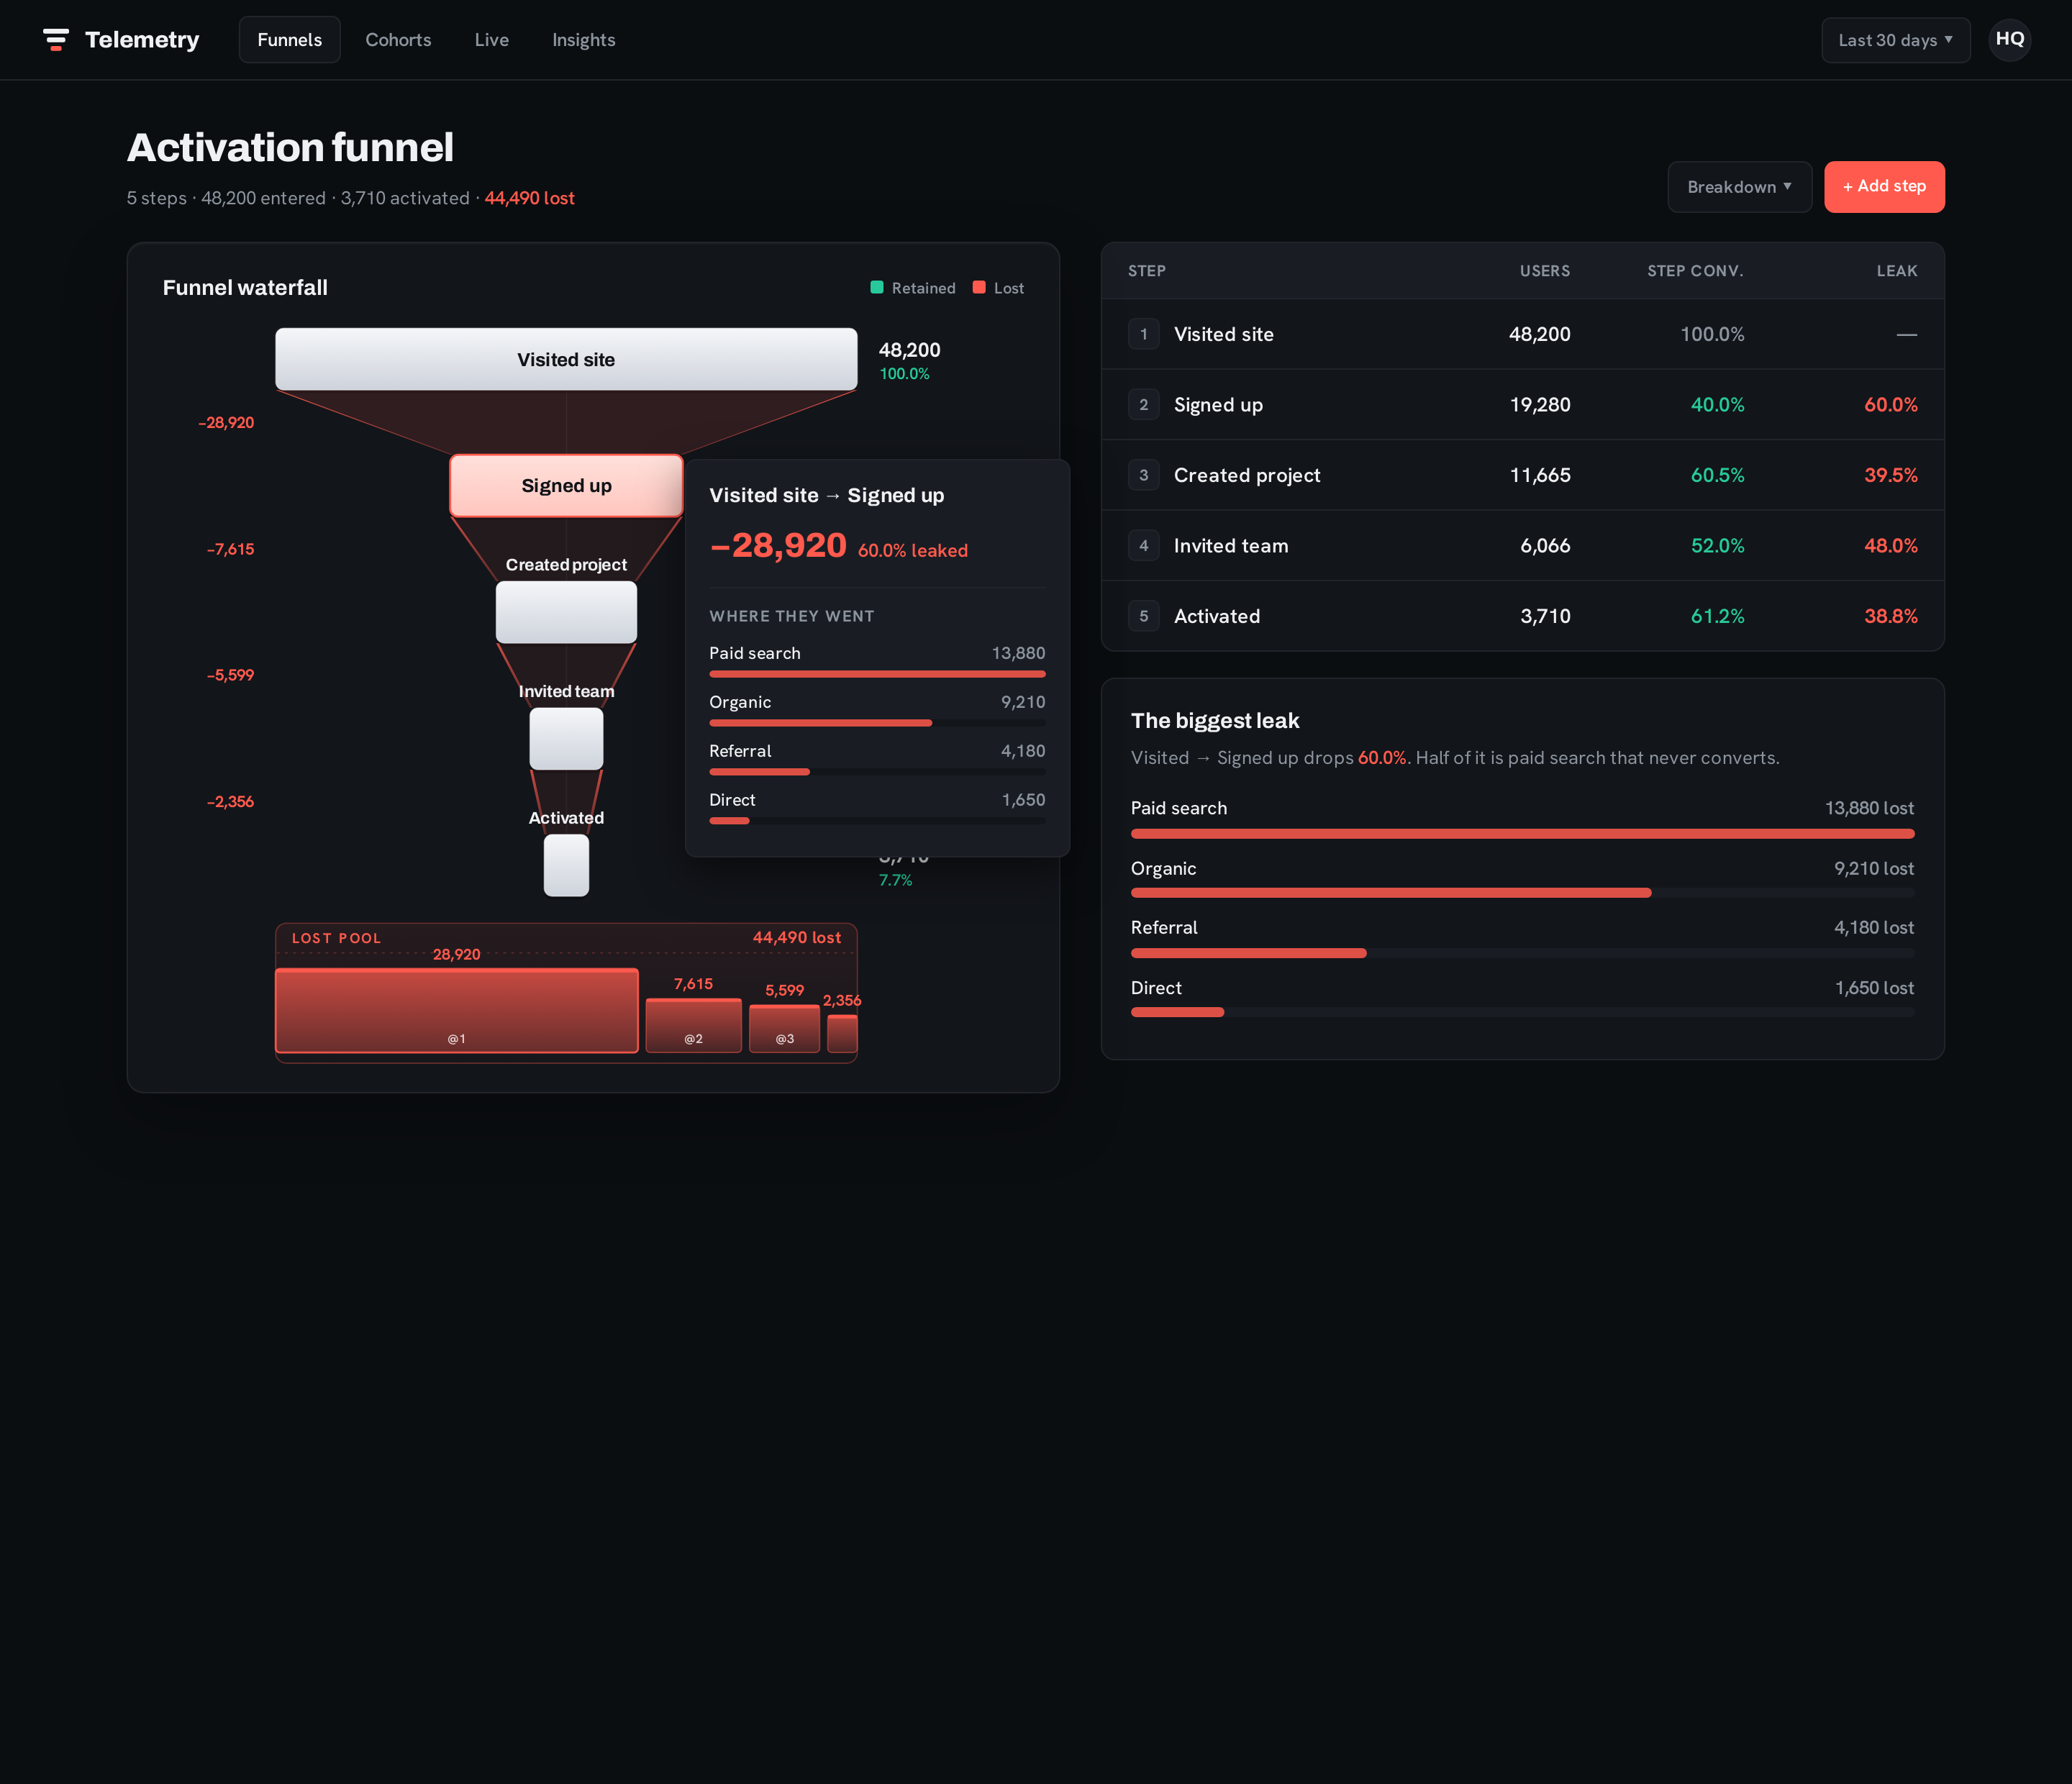This screenshot has height=1784, width=2072.
Task: Select the @3 lost pool bar
Action: (x=785, y=1029)
